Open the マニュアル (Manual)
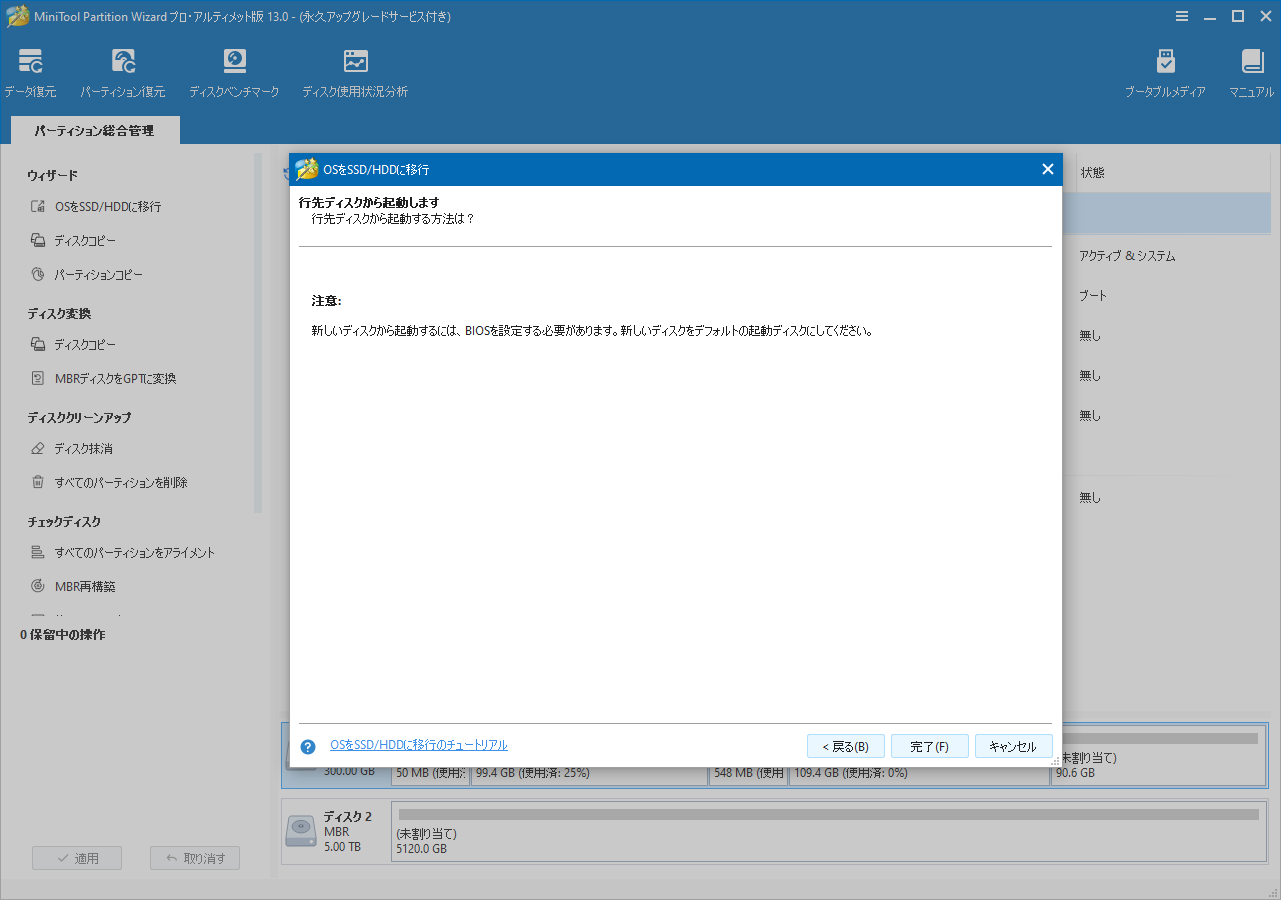 [1251, 70]
